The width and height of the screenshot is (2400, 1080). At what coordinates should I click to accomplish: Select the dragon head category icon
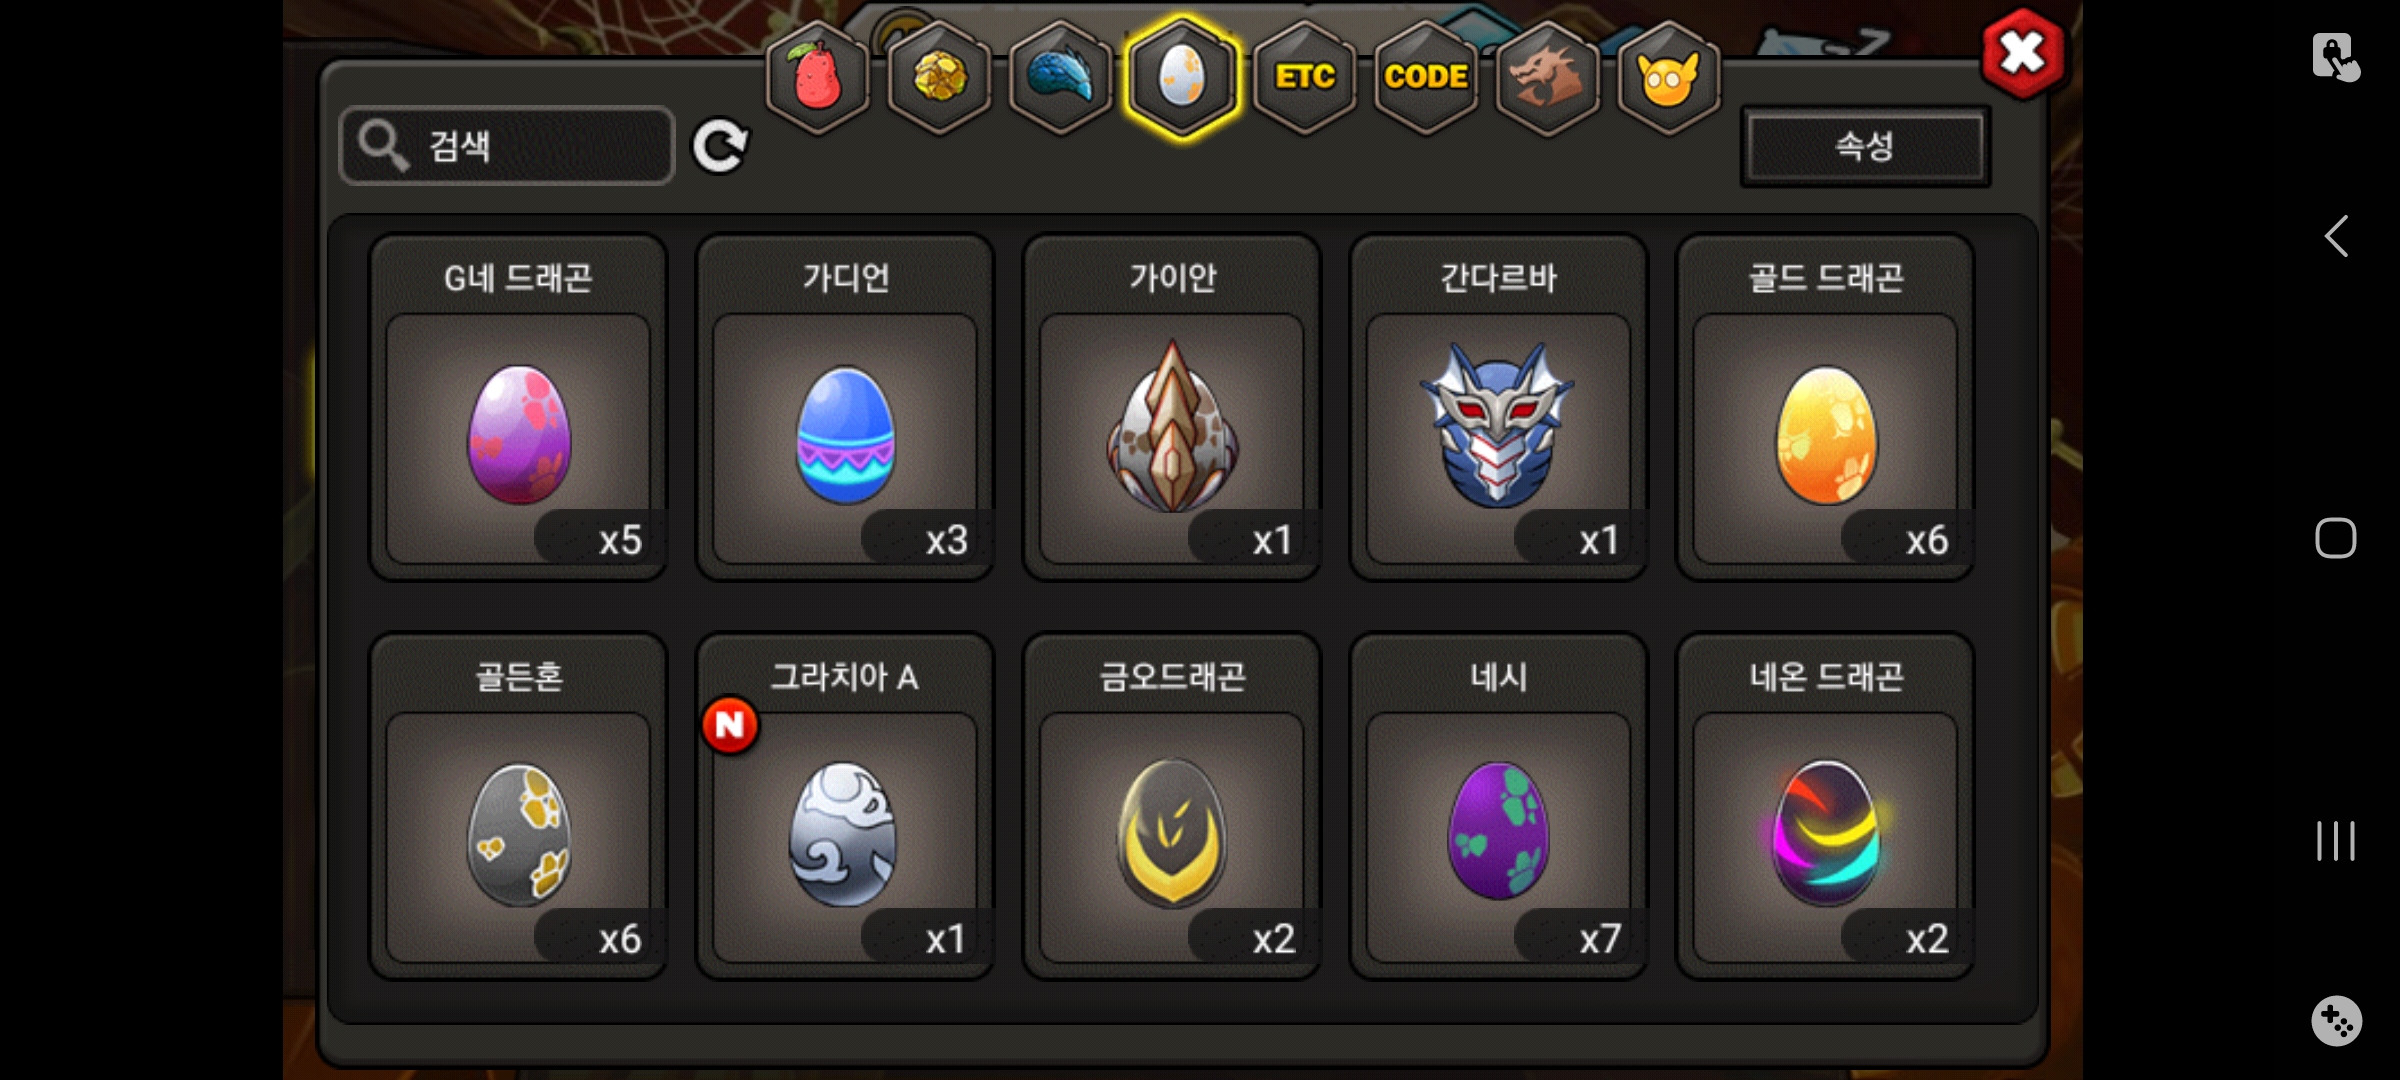click(x=1547, y=78)
